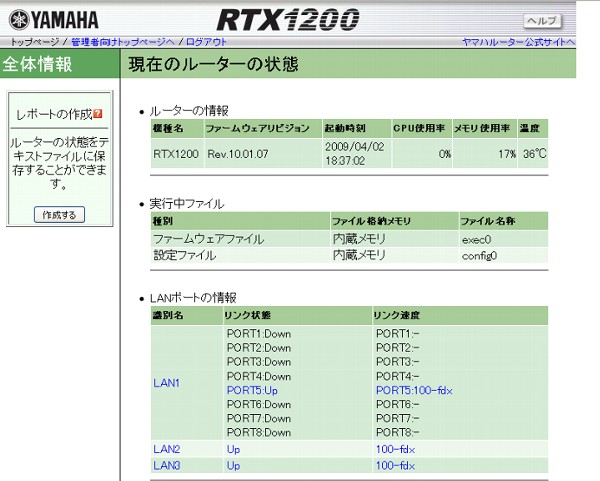The image size is (600, 481).
Task: Click the PORT5:Up link
Action: pyautogui.click(x=252, y=390)
